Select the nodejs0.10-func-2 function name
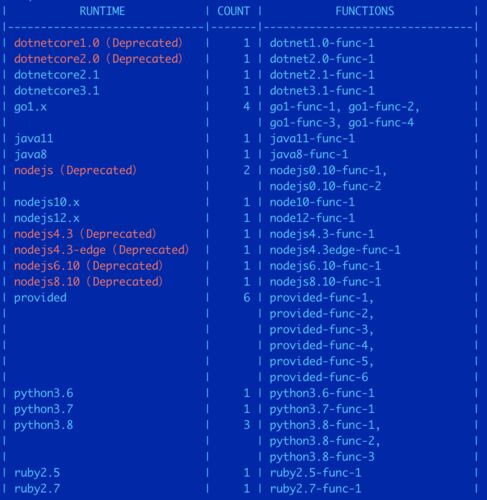 [x=325, y=186]
